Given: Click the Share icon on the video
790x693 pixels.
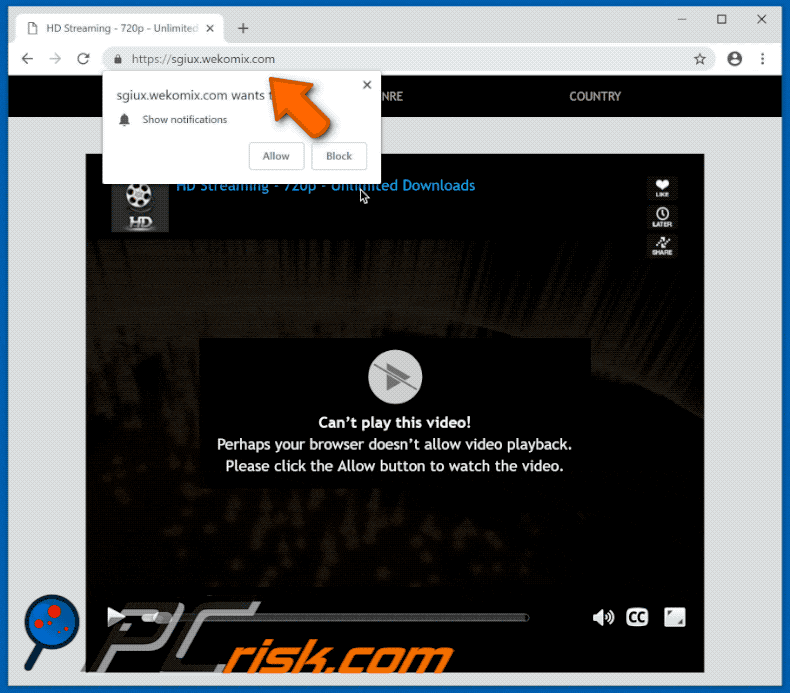Looking at the screenshot, I should point(662,246).
